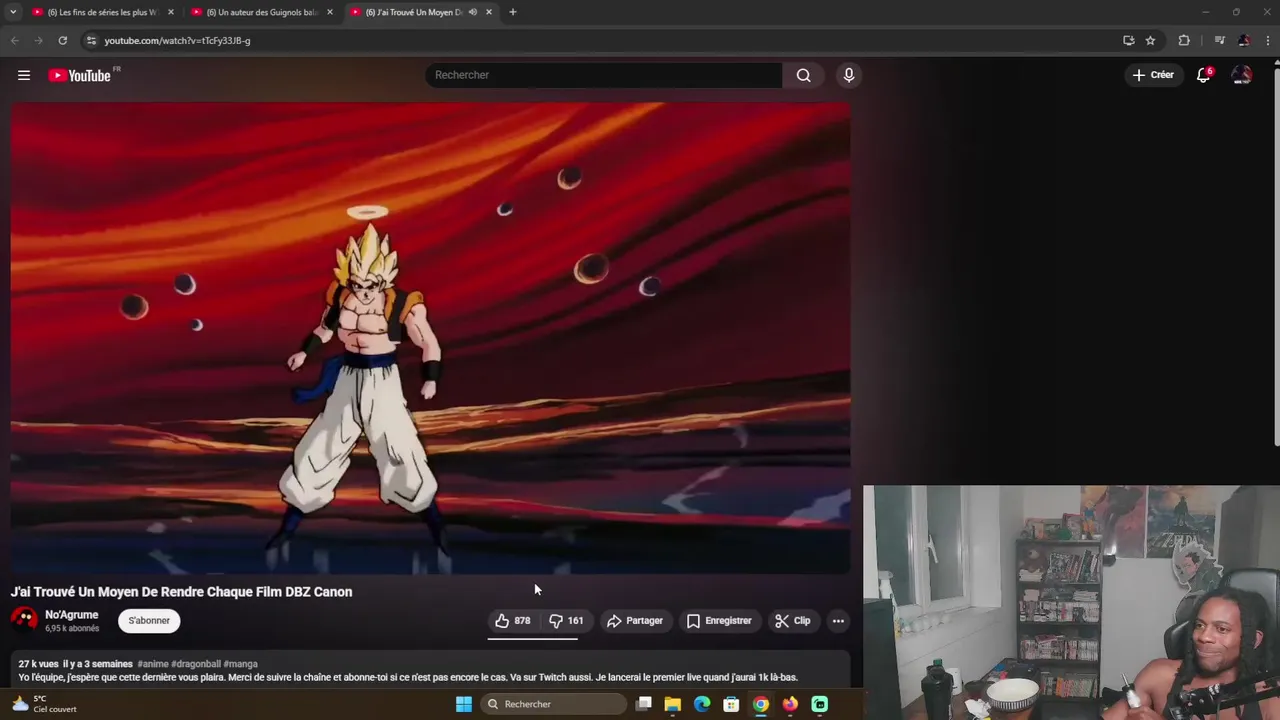Open Microsoft Store from the taskbar
Image resolution: width=1280 pixels, height=720 pixels.
[731, 704]
